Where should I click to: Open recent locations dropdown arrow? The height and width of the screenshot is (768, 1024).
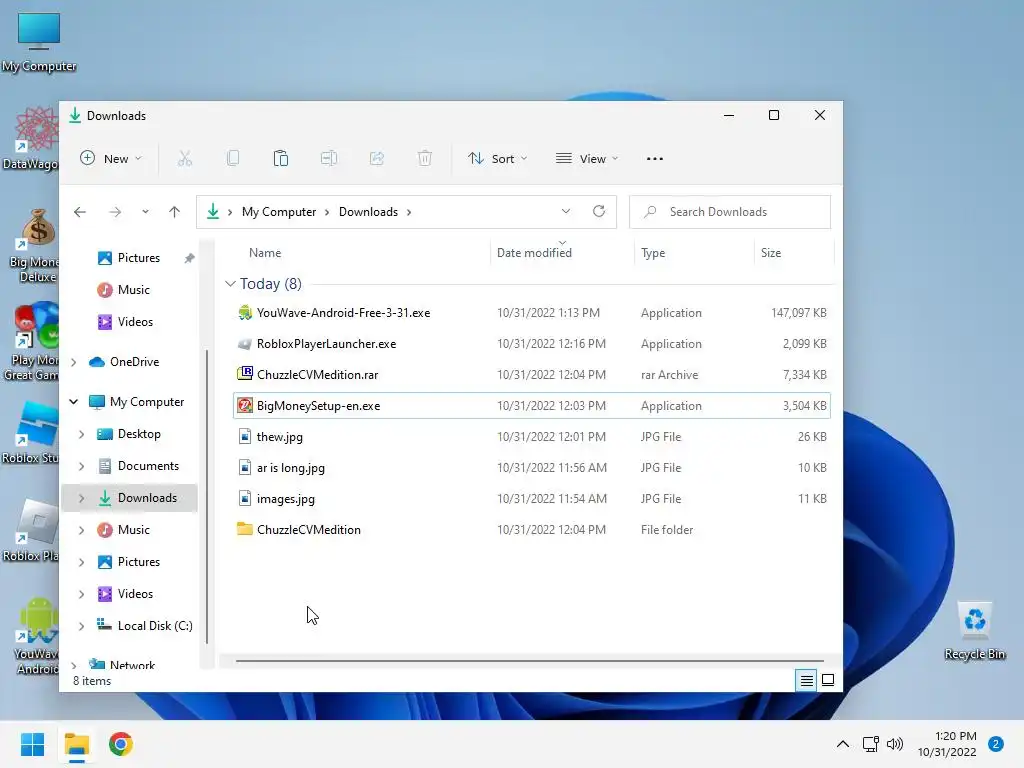145,212
